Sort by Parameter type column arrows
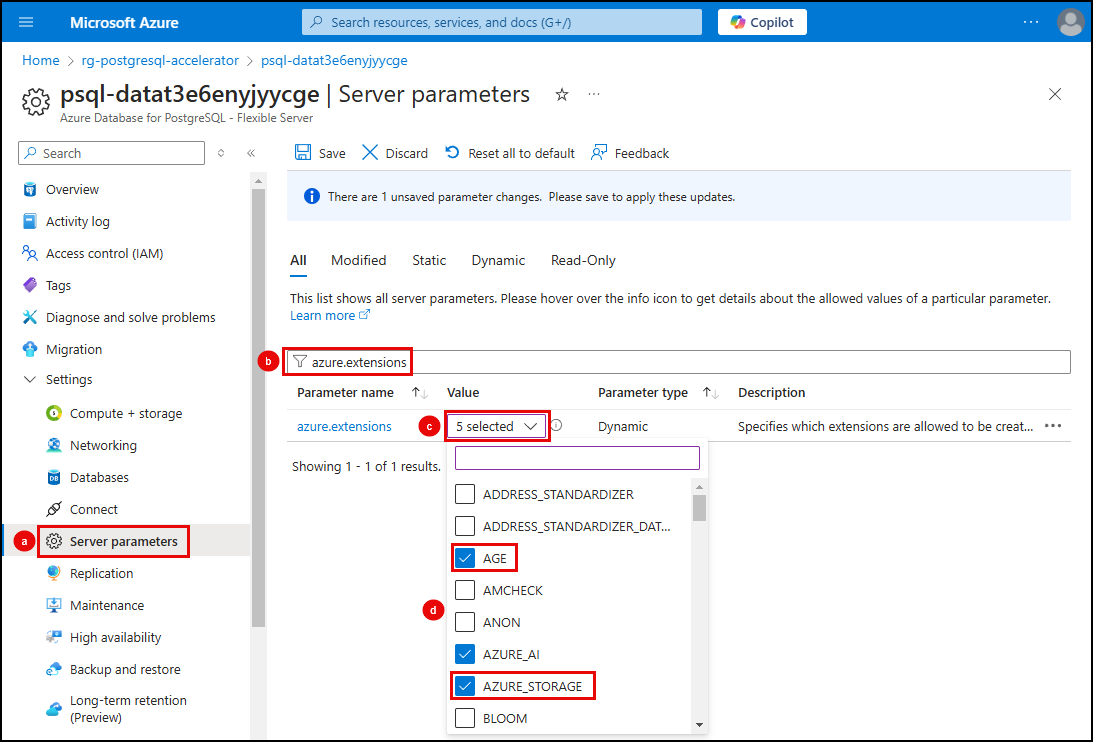This screenshot has height=742, width=1093. click(x=711, y=393)
